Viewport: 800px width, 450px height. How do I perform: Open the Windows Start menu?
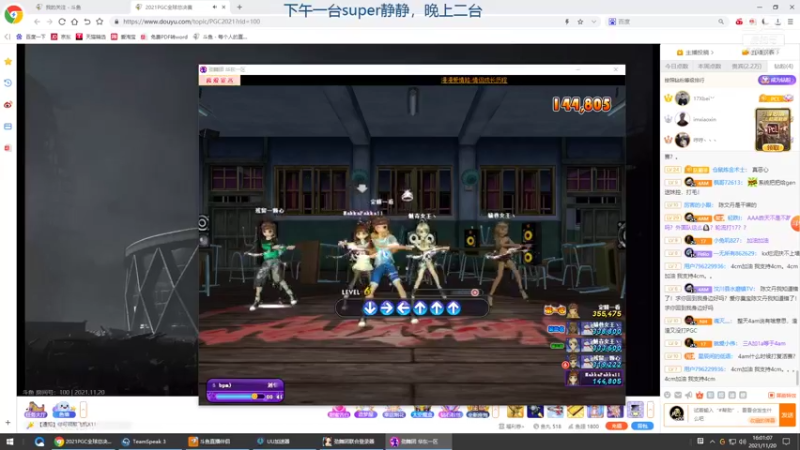pos(10,441)
